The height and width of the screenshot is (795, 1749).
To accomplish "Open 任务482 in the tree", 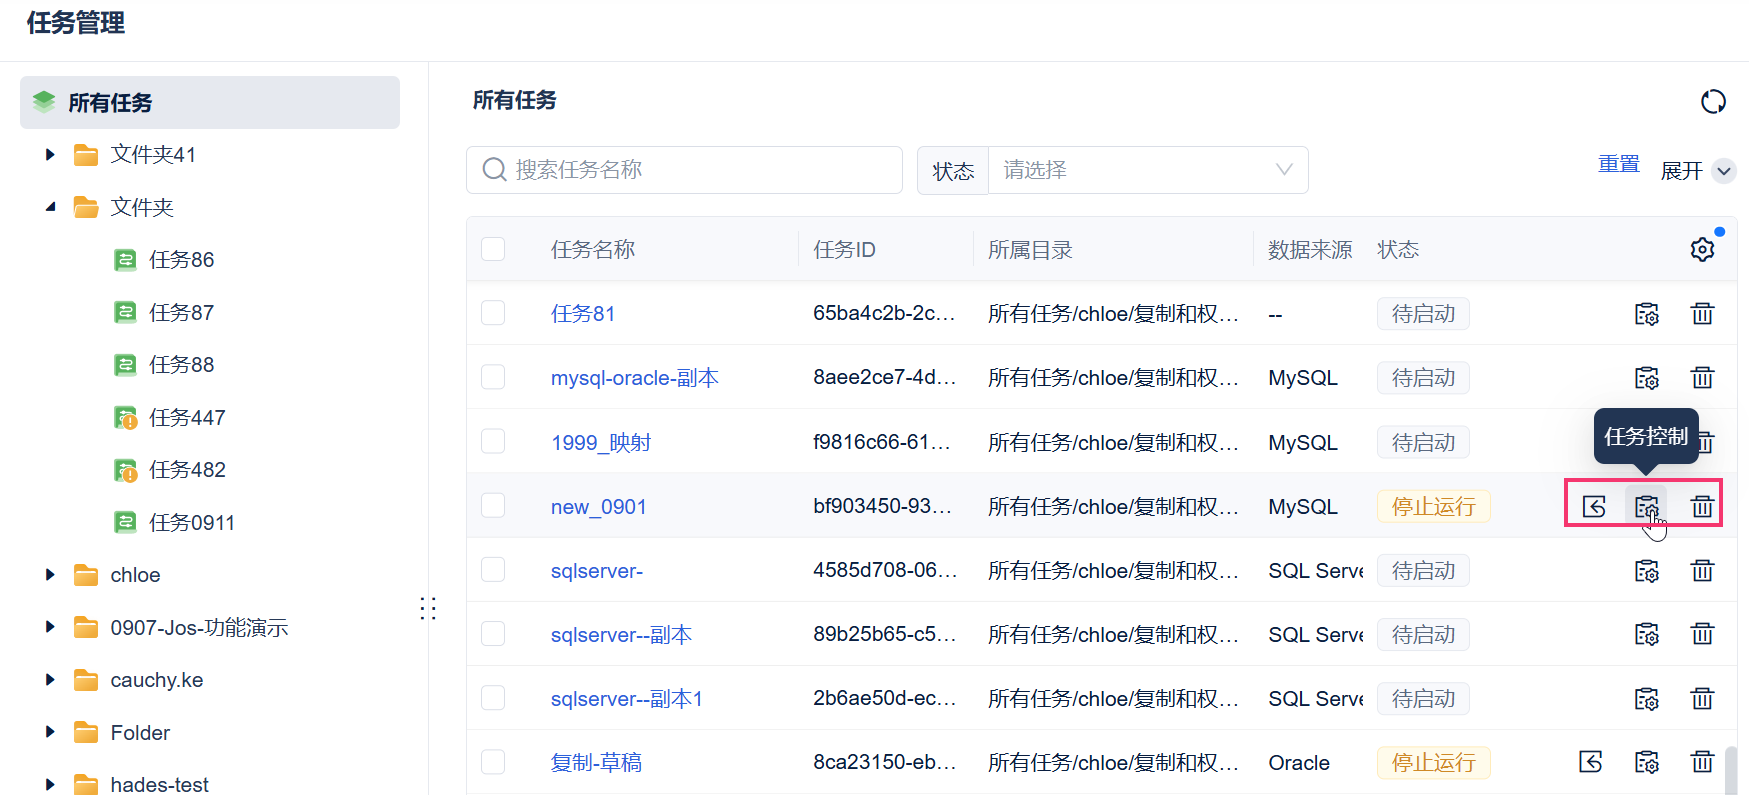I will 187,470.
